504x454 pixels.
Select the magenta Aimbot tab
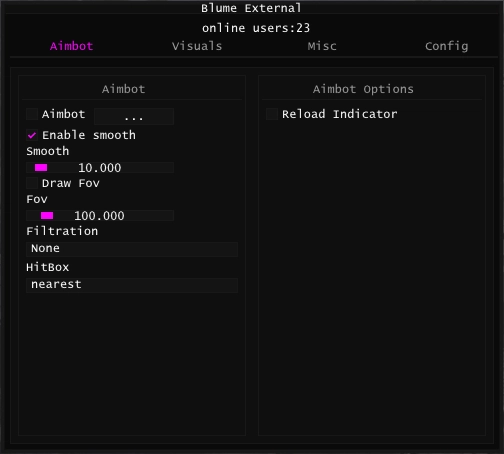71,46
